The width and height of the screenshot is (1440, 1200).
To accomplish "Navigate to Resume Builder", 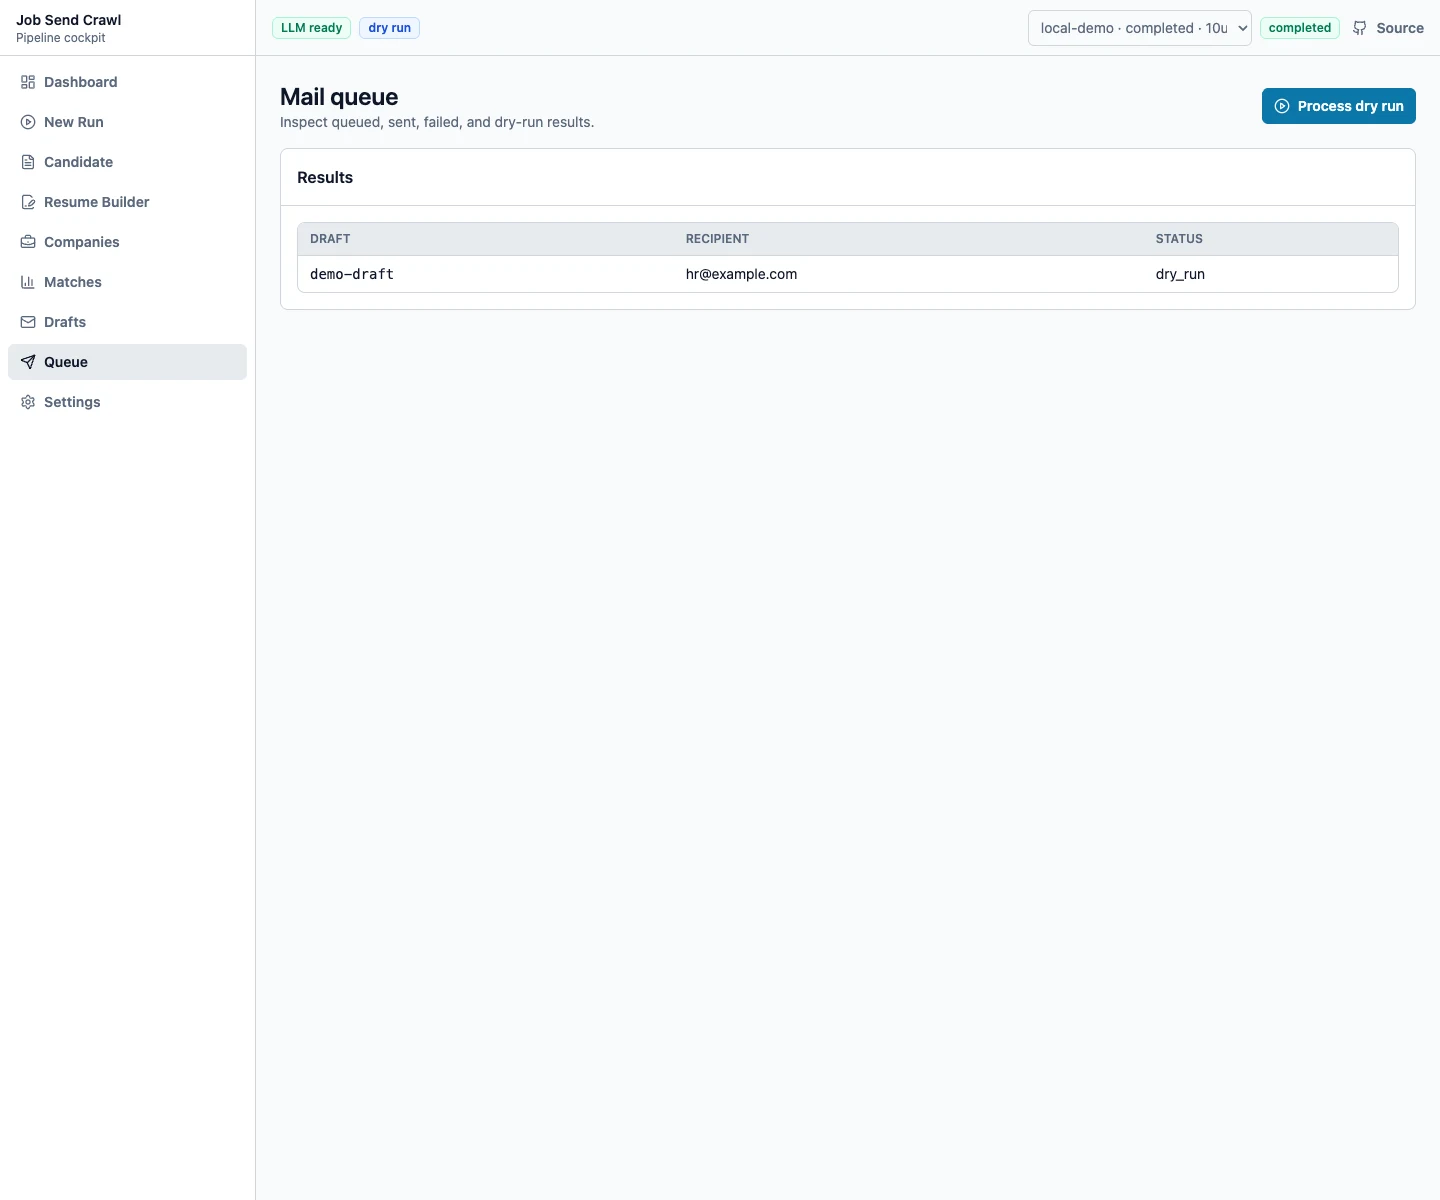I will pyautogui.click(x=127, y=202).
